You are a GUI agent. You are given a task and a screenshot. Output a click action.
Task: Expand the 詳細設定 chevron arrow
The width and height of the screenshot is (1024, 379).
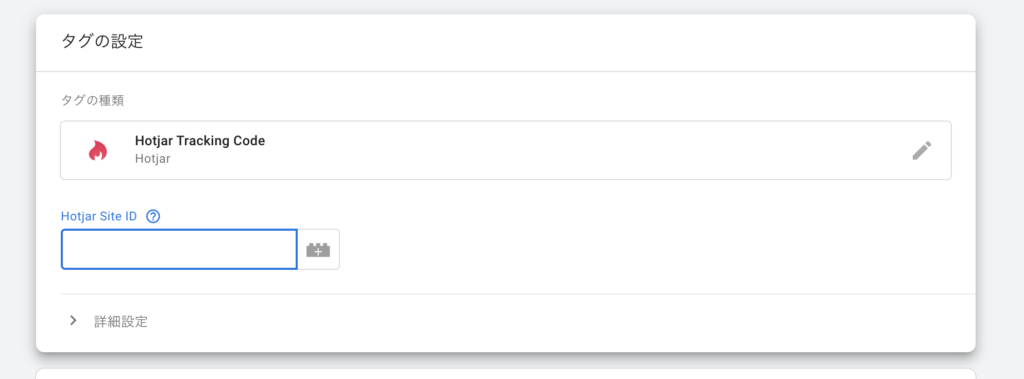73,321
